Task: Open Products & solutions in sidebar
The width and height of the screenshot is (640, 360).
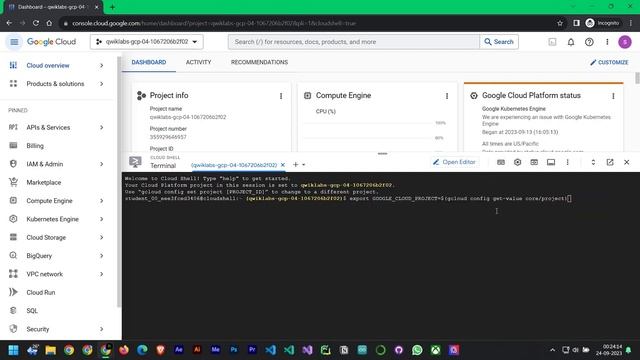Action: tap(56, 84)
